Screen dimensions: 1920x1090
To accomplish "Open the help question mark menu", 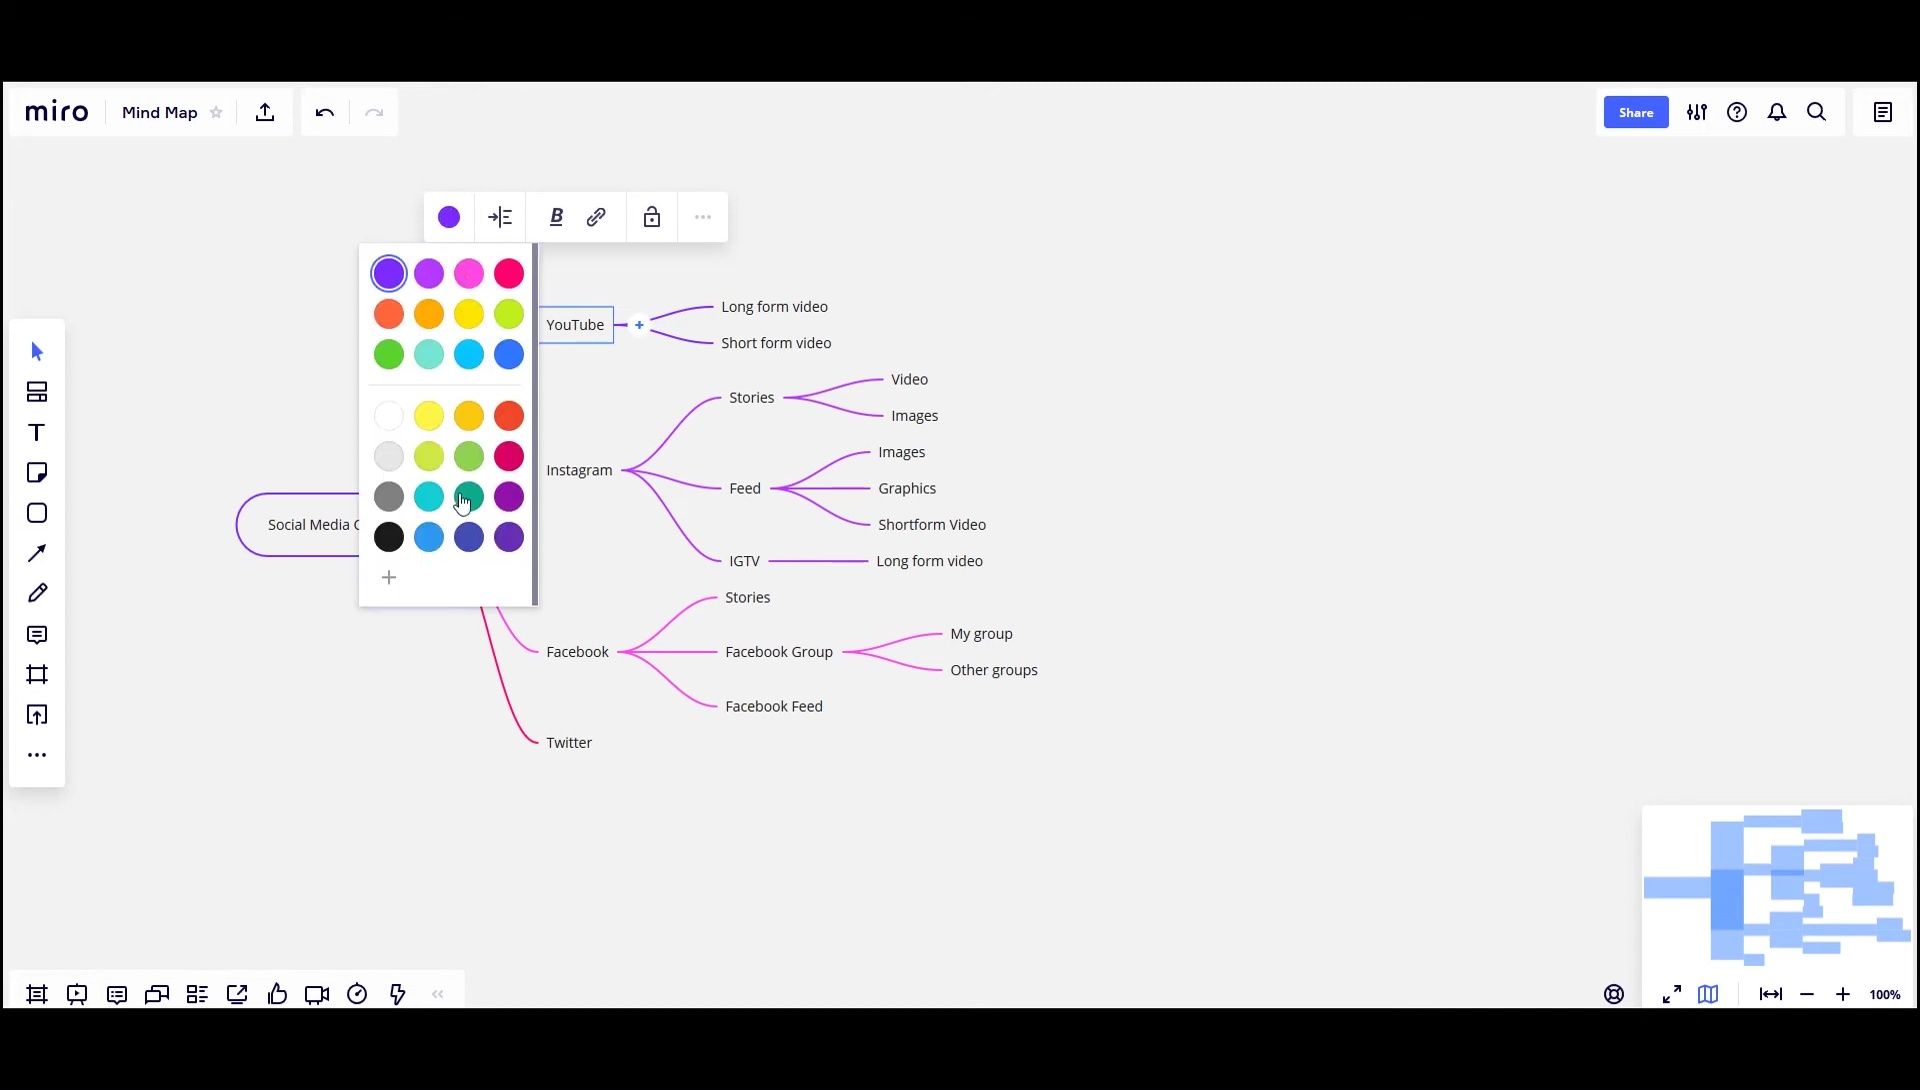I will 1737,112.
